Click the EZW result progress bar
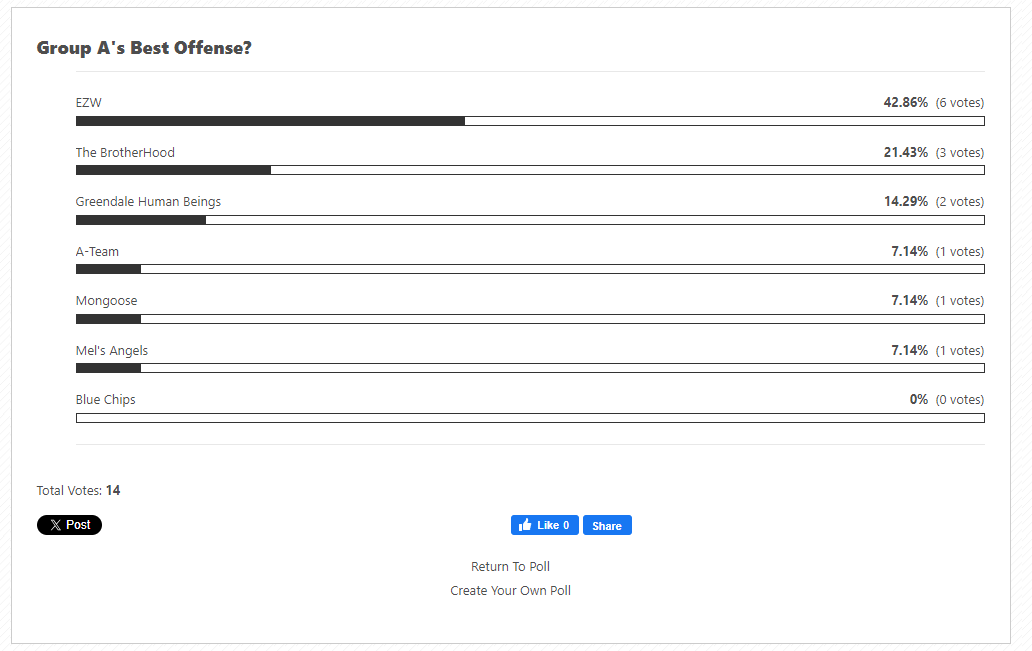The image size is (1032, 651). coord(530,121)
